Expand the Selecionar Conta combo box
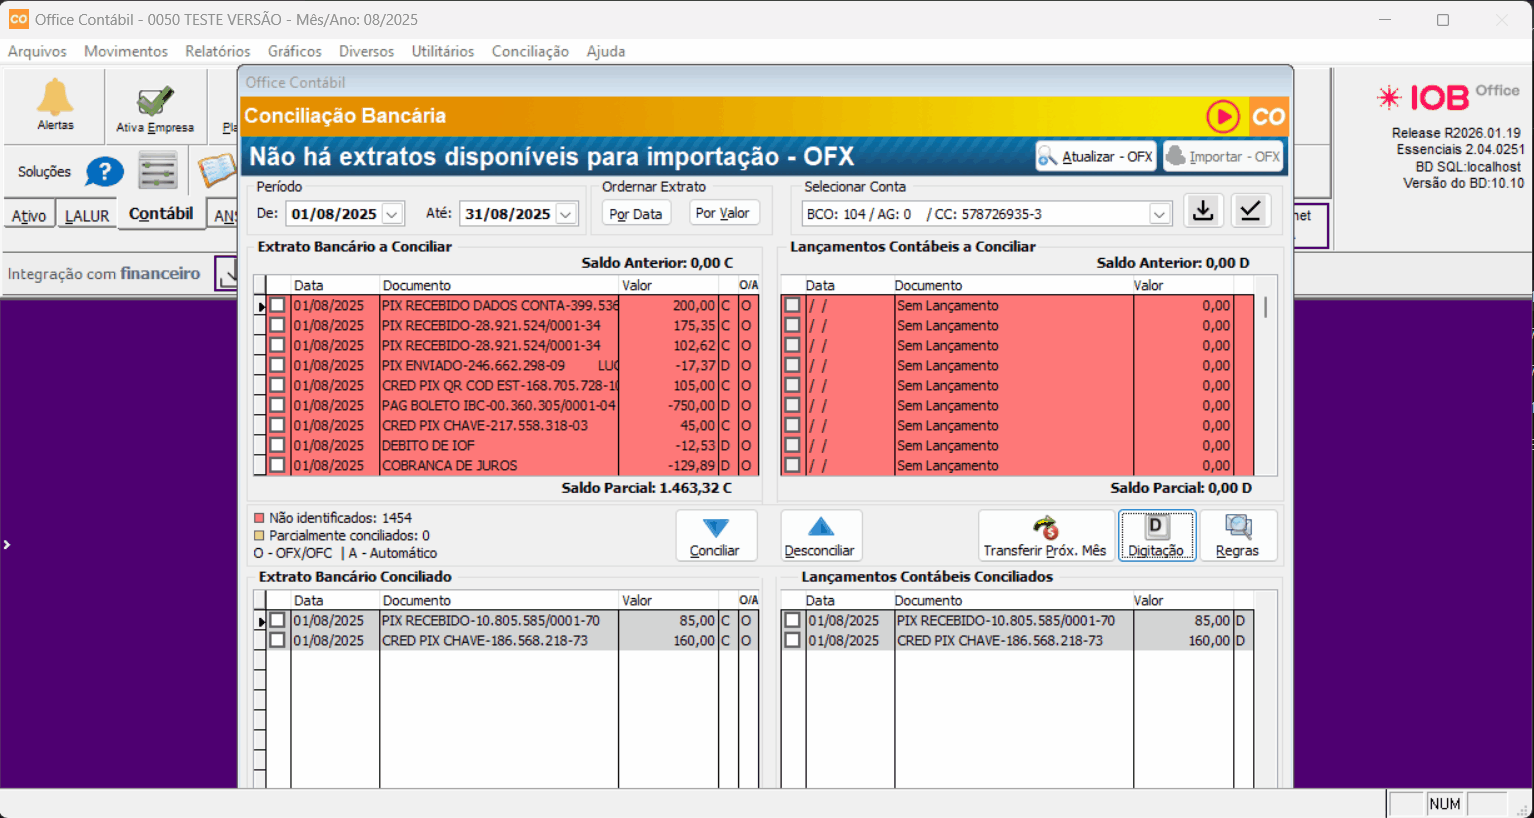 click(1158, 214)
